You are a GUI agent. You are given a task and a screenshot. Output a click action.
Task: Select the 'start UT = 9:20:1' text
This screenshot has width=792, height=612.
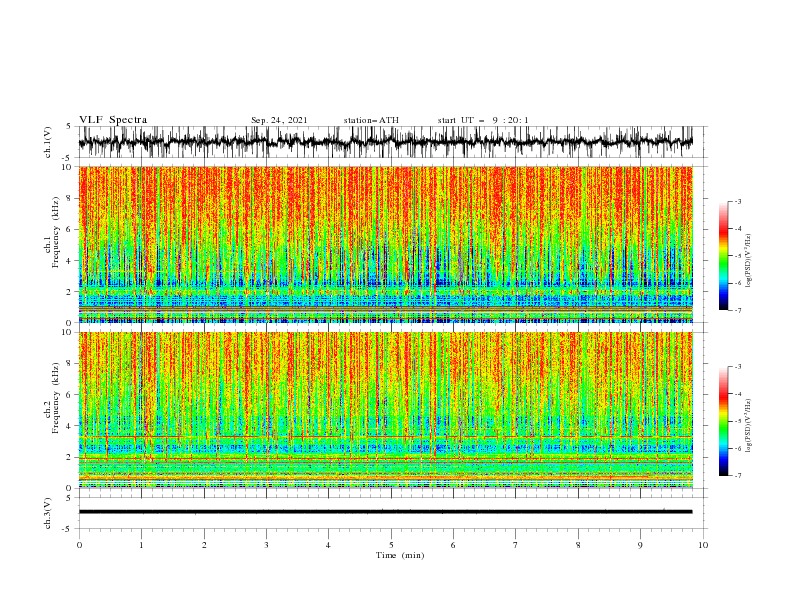click(482, 120)
